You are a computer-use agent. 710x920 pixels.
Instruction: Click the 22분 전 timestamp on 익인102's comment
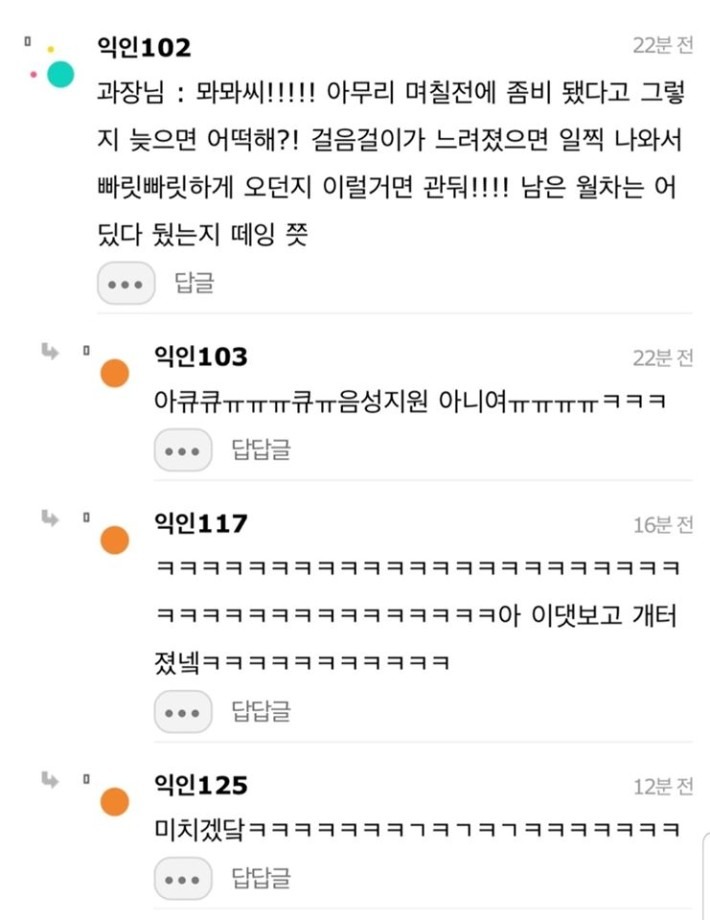(663, 45)
